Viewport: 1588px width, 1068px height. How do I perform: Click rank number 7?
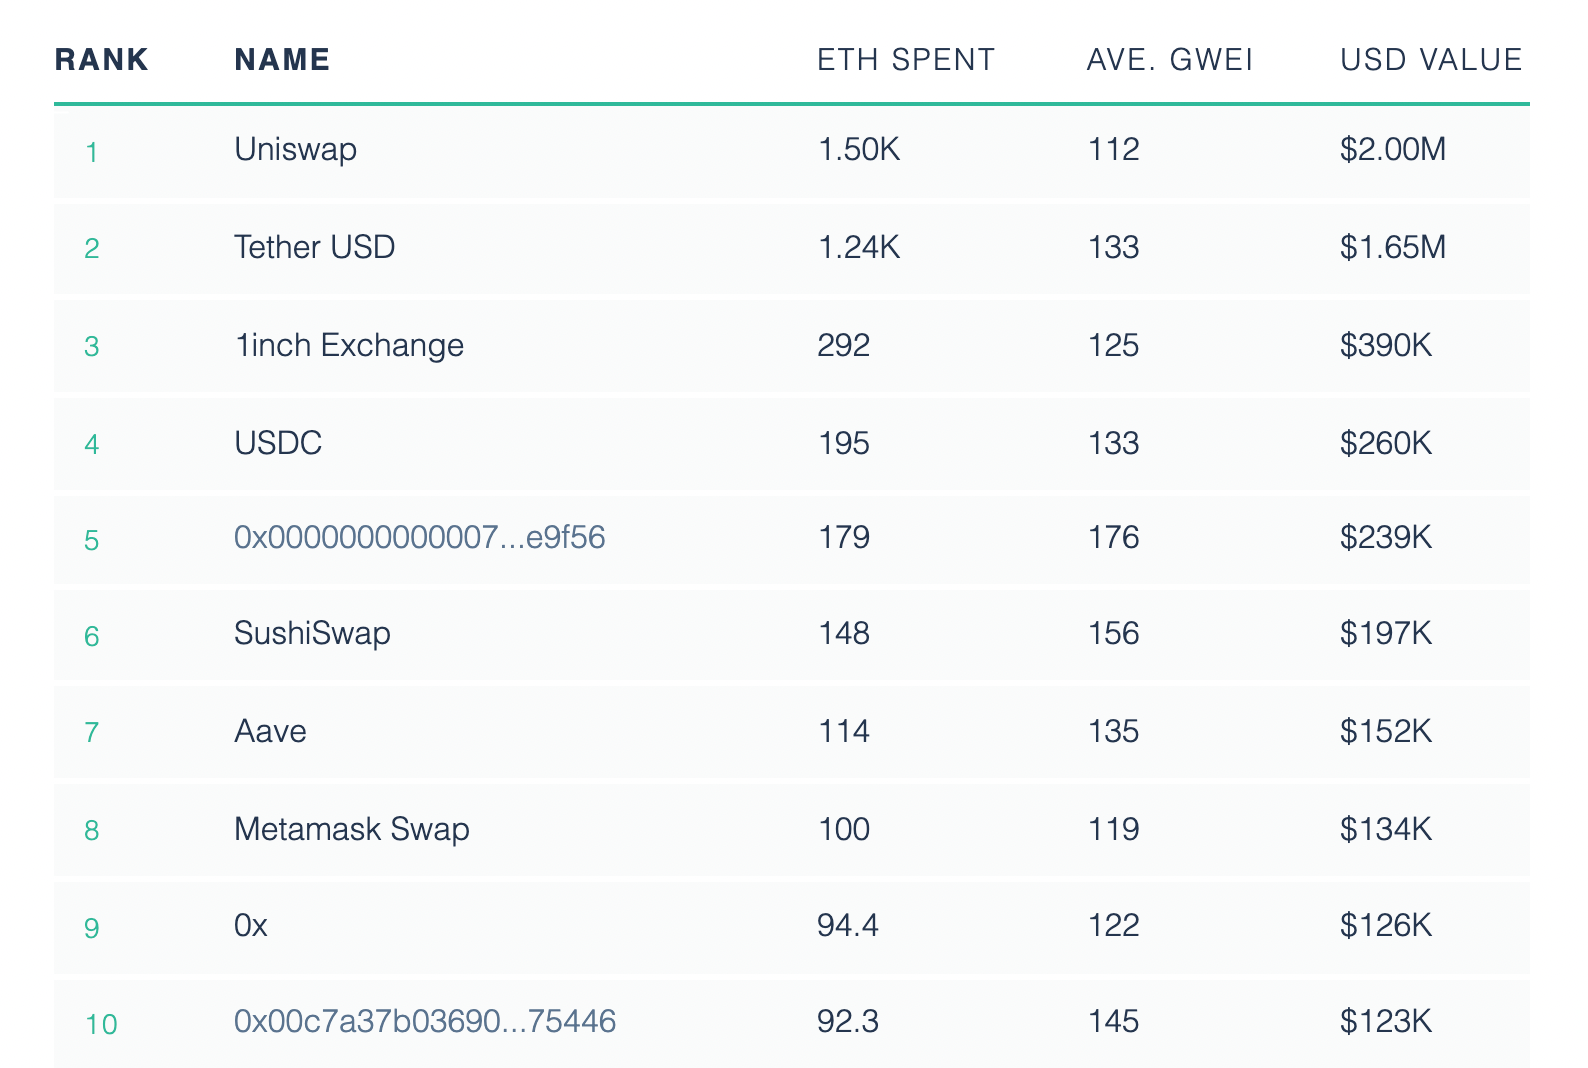coord(92,733)
